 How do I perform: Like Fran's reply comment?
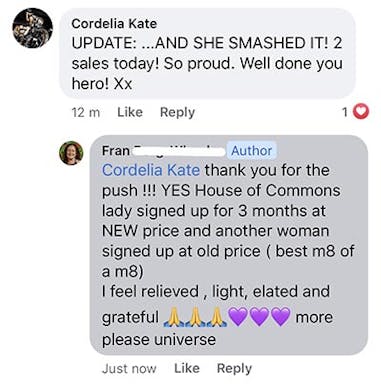[187, 368]
